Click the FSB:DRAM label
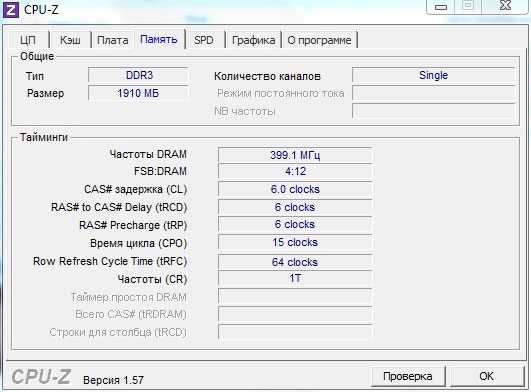531x392 pixels. (x=160, y=171)
